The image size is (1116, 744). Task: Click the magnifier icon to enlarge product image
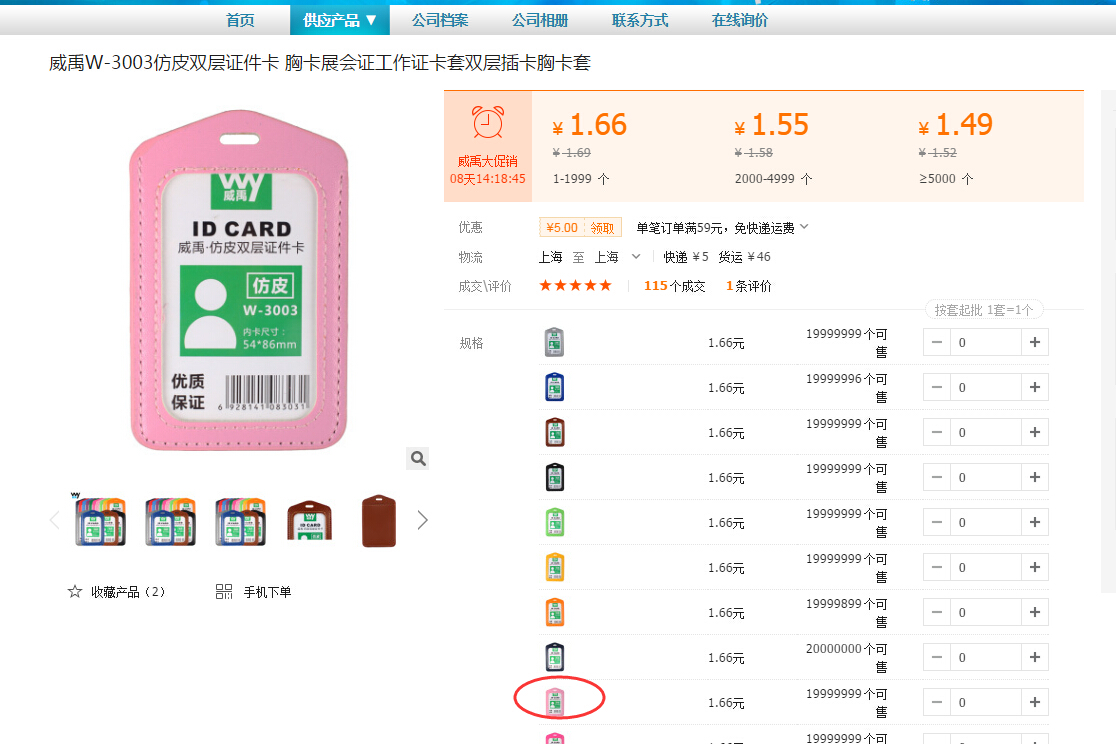tap(418, 459)
